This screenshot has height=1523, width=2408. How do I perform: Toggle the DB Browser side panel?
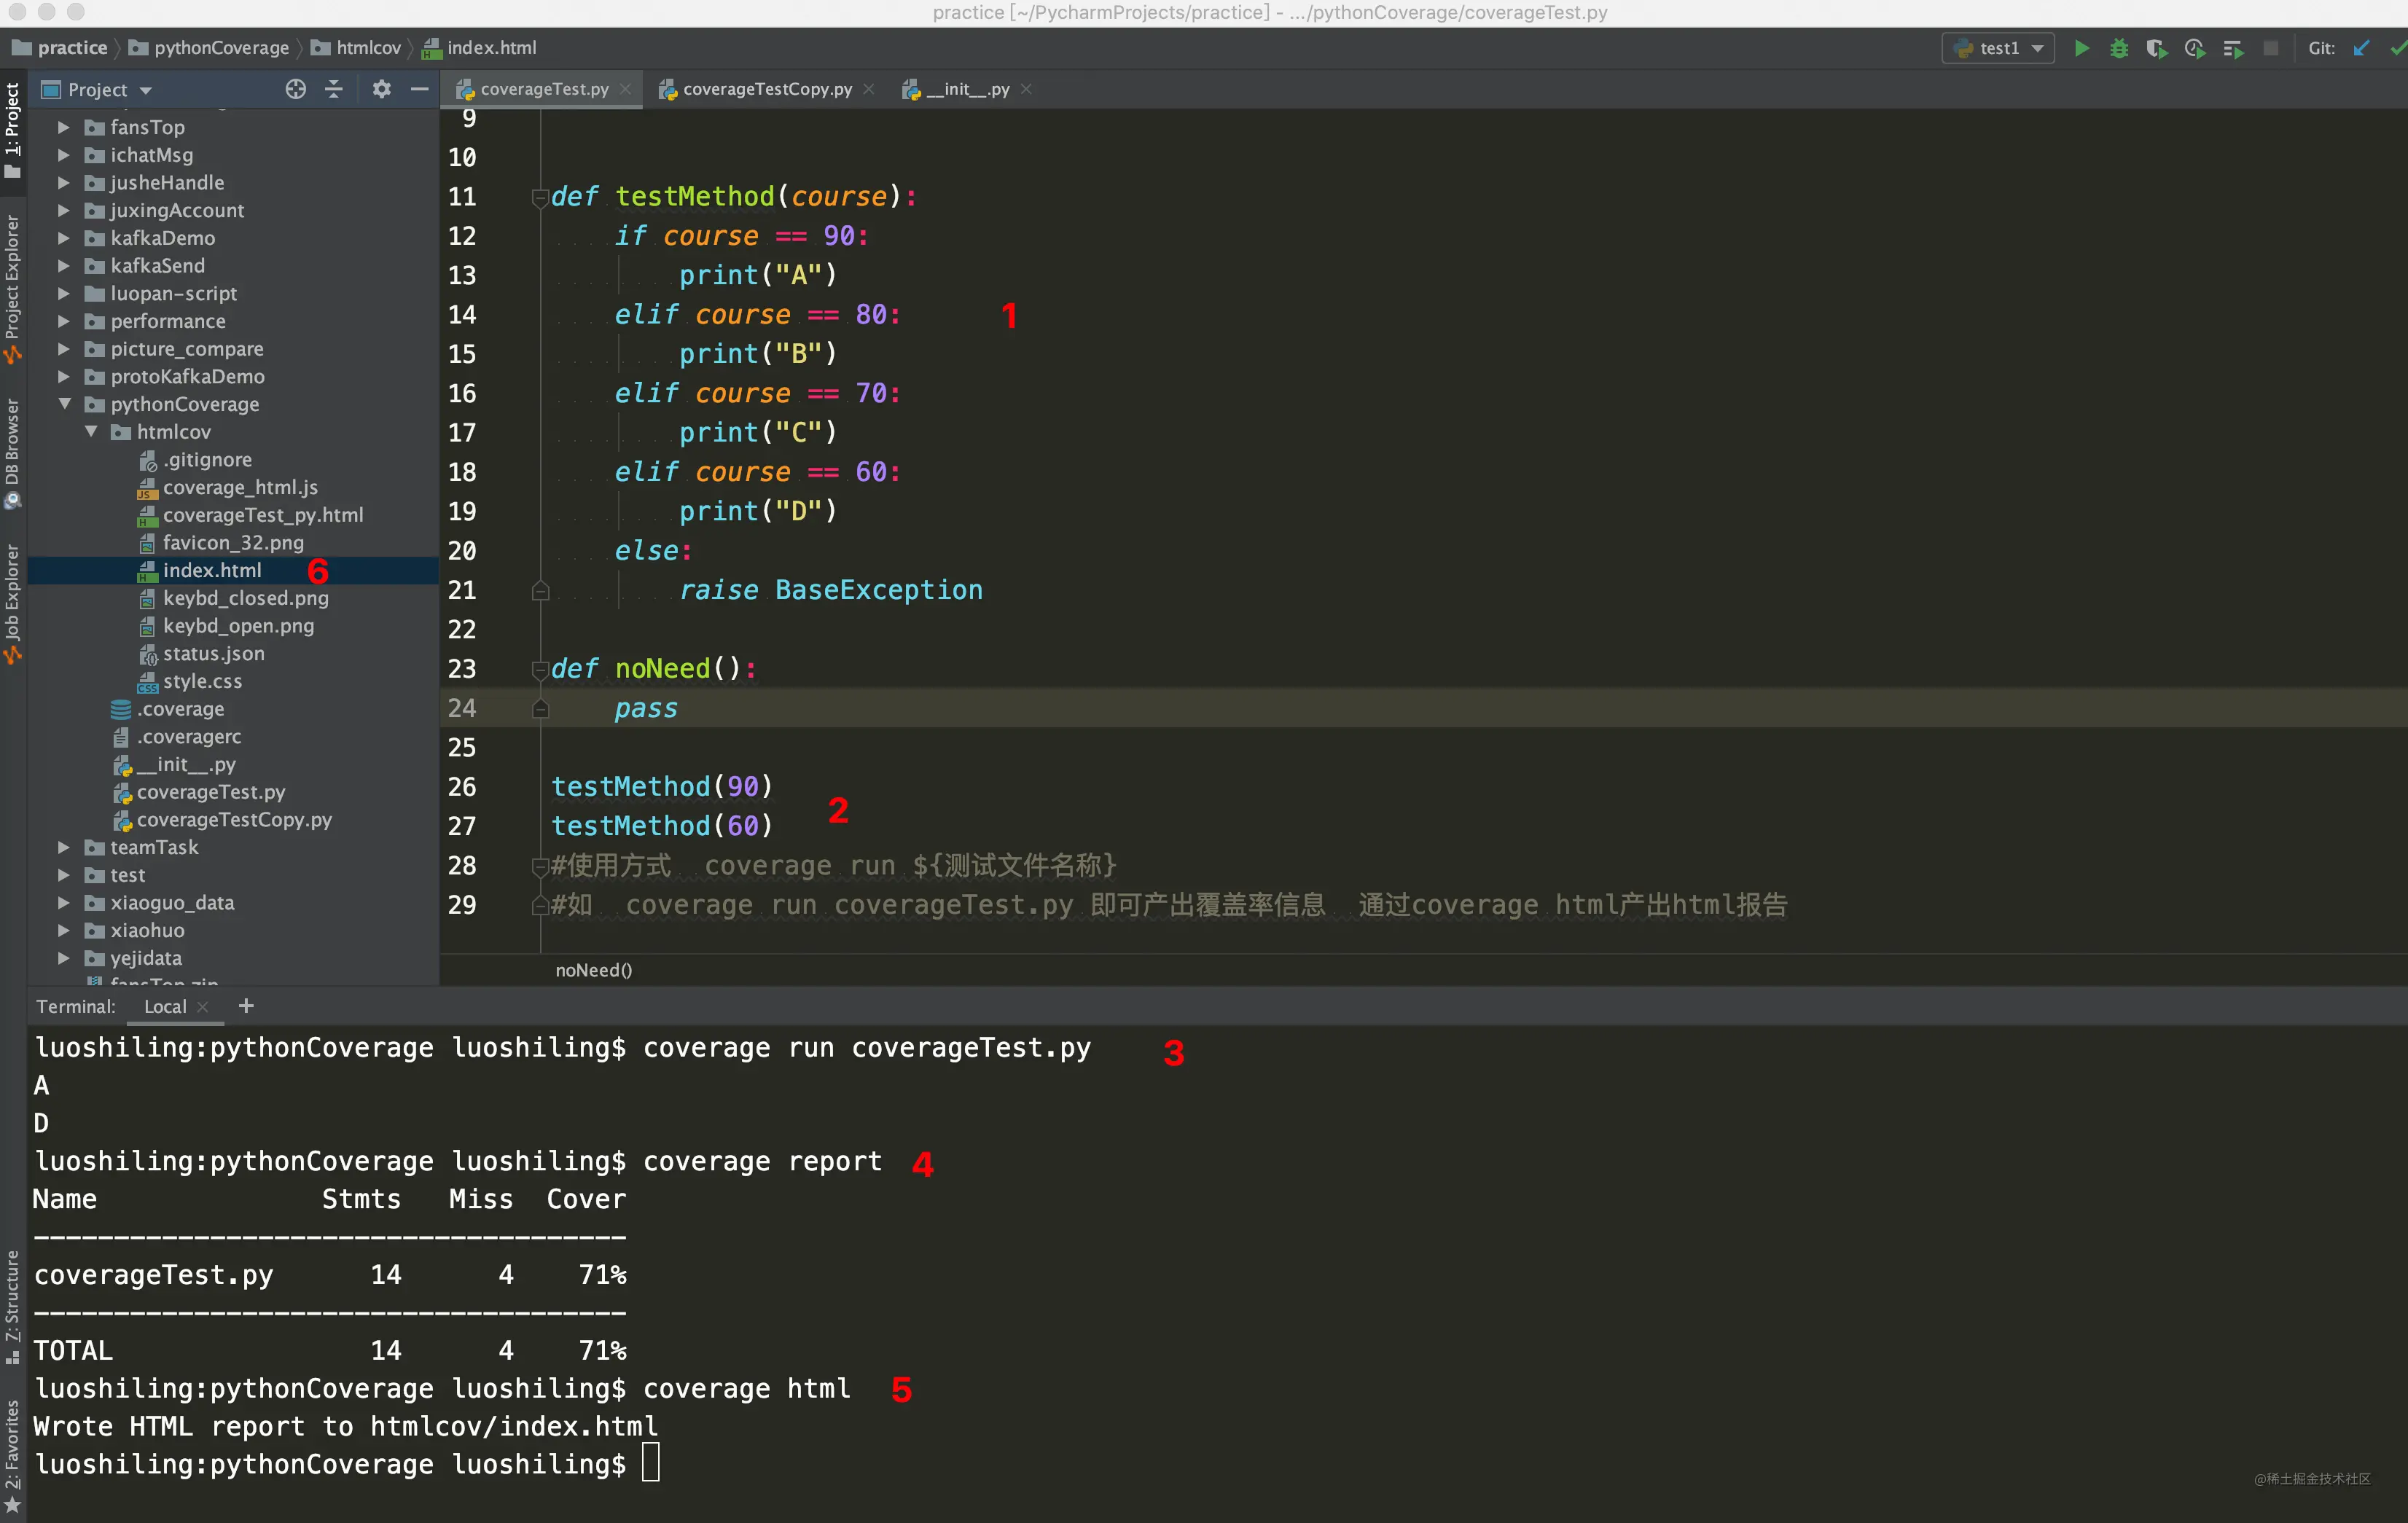coord(12,454)
